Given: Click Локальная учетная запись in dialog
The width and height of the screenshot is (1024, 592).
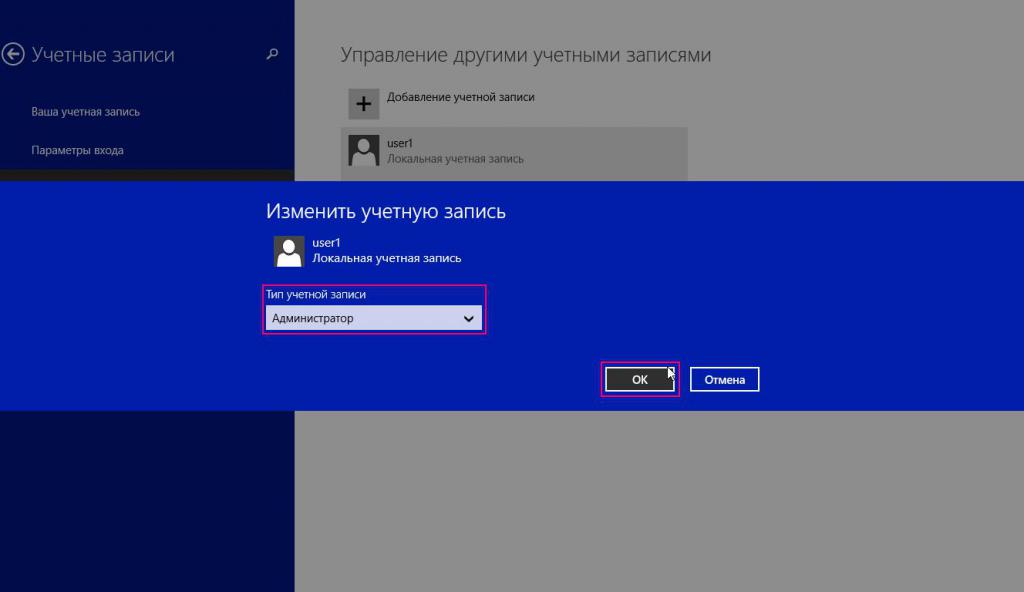Looking at the screenshot, I should click(x=387, y=258).
